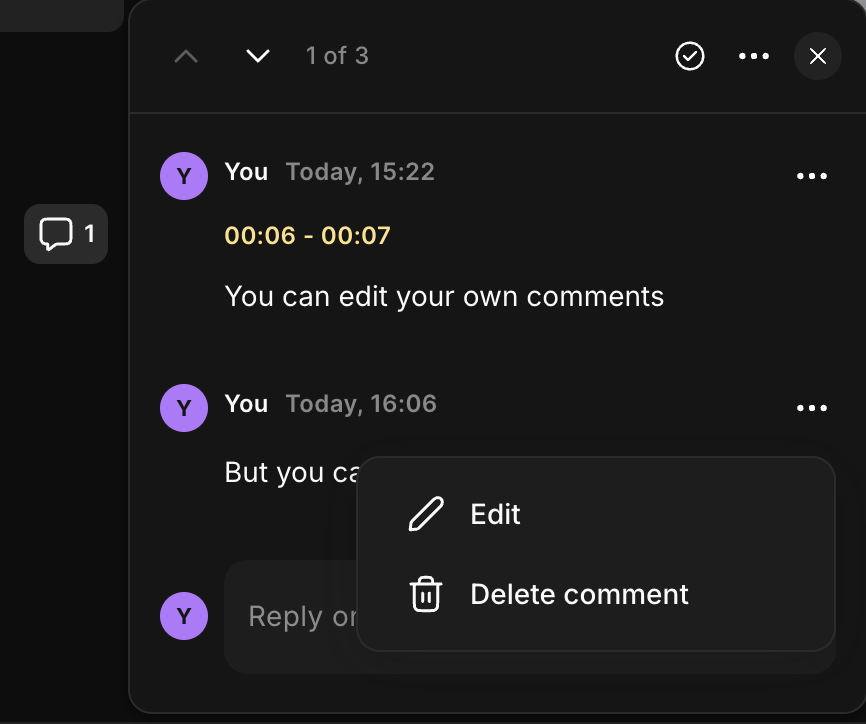The height and width of the screenshot is (724, 866).
Task: Jump to the 00:06 - 00:07 timestamp range
Action: (x=307, y=236)
